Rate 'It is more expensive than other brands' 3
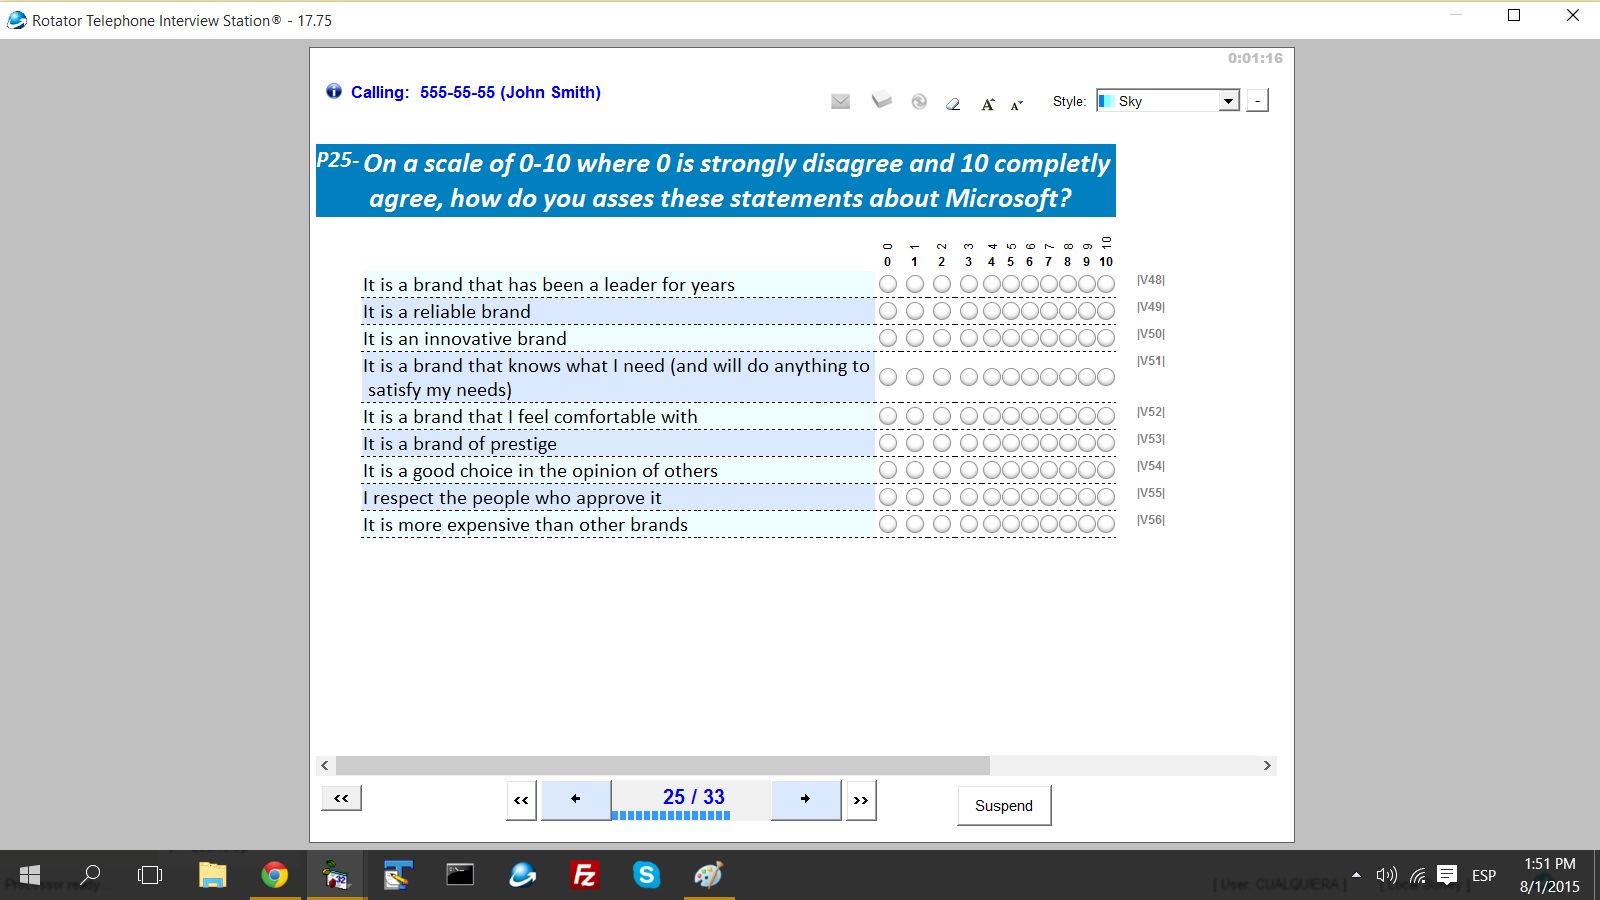This screenshot has width=1600, height=900. click(968, 524)
